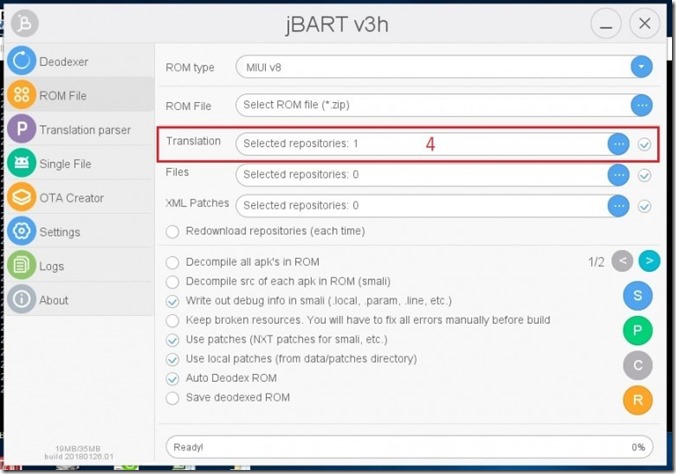
Task: Click the green P action button
Action: point(638,330)
